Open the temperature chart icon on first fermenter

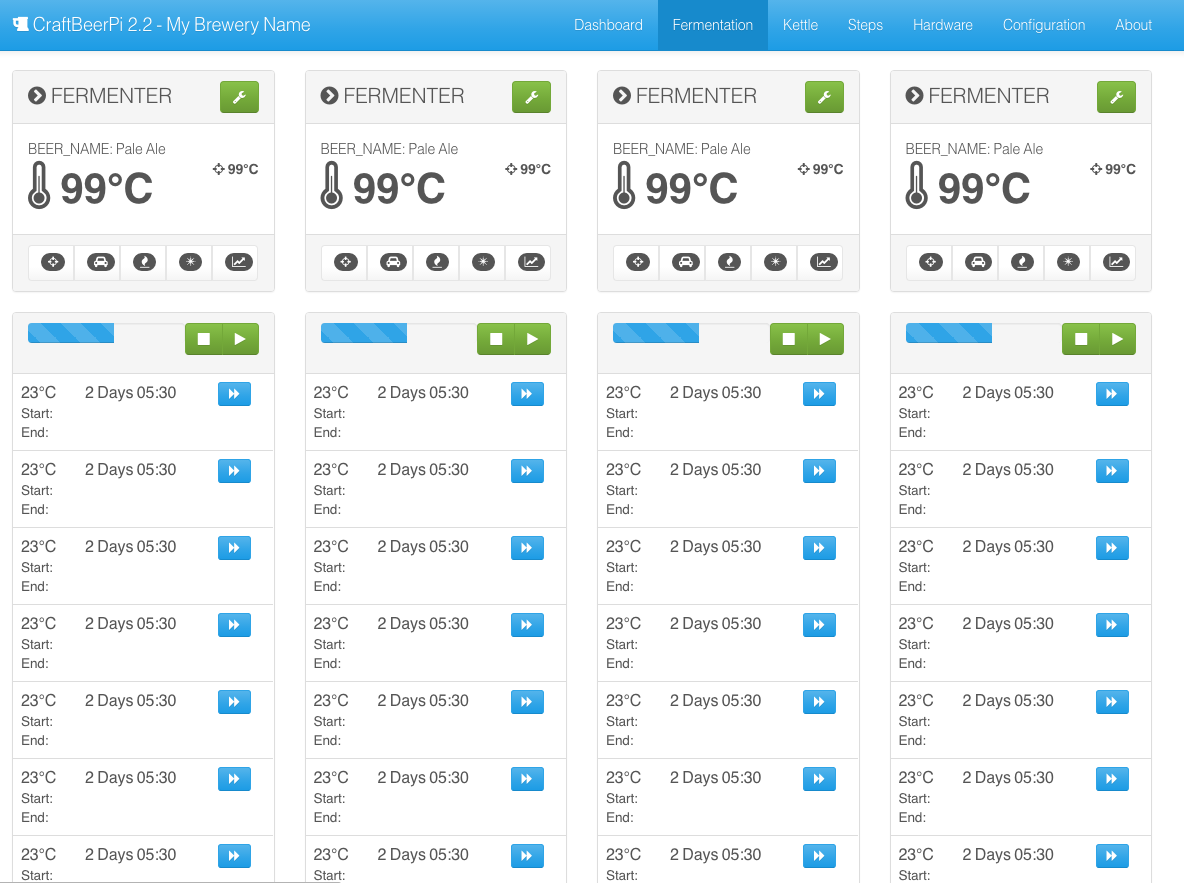click(238, 262)
